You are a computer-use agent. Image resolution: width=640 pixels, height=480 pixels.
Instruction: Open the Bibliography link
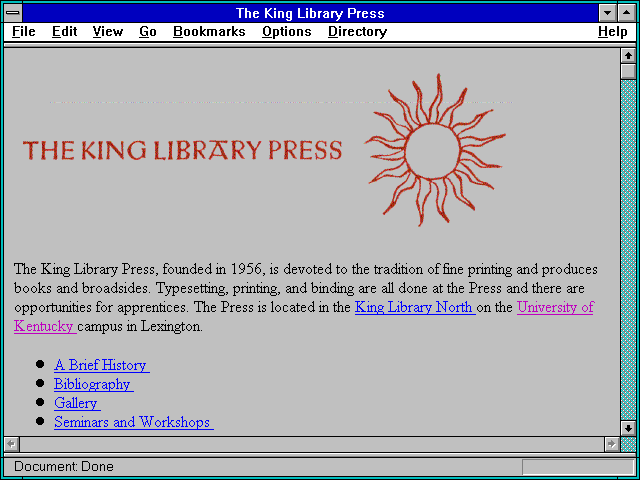point(93,384)
